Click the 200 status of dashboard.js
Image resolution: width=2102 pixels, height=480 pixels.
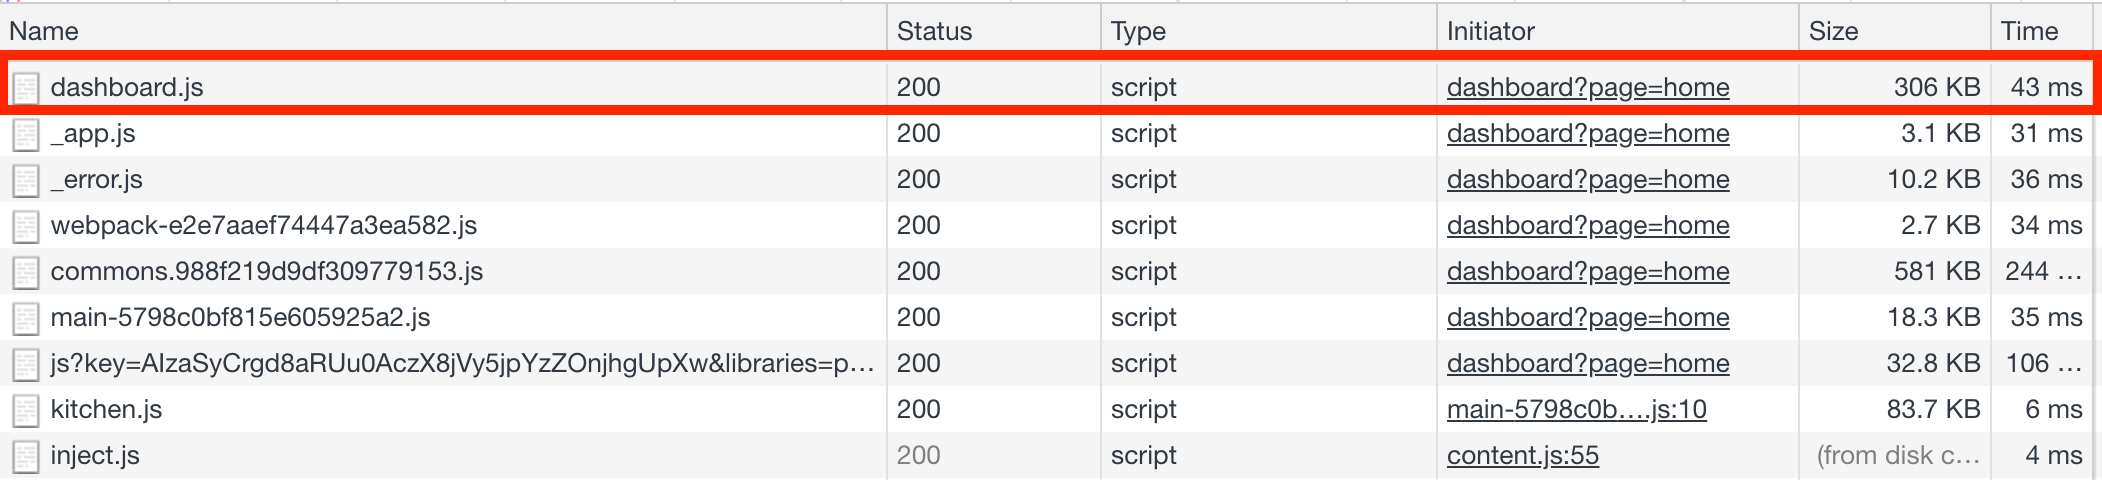919,87
